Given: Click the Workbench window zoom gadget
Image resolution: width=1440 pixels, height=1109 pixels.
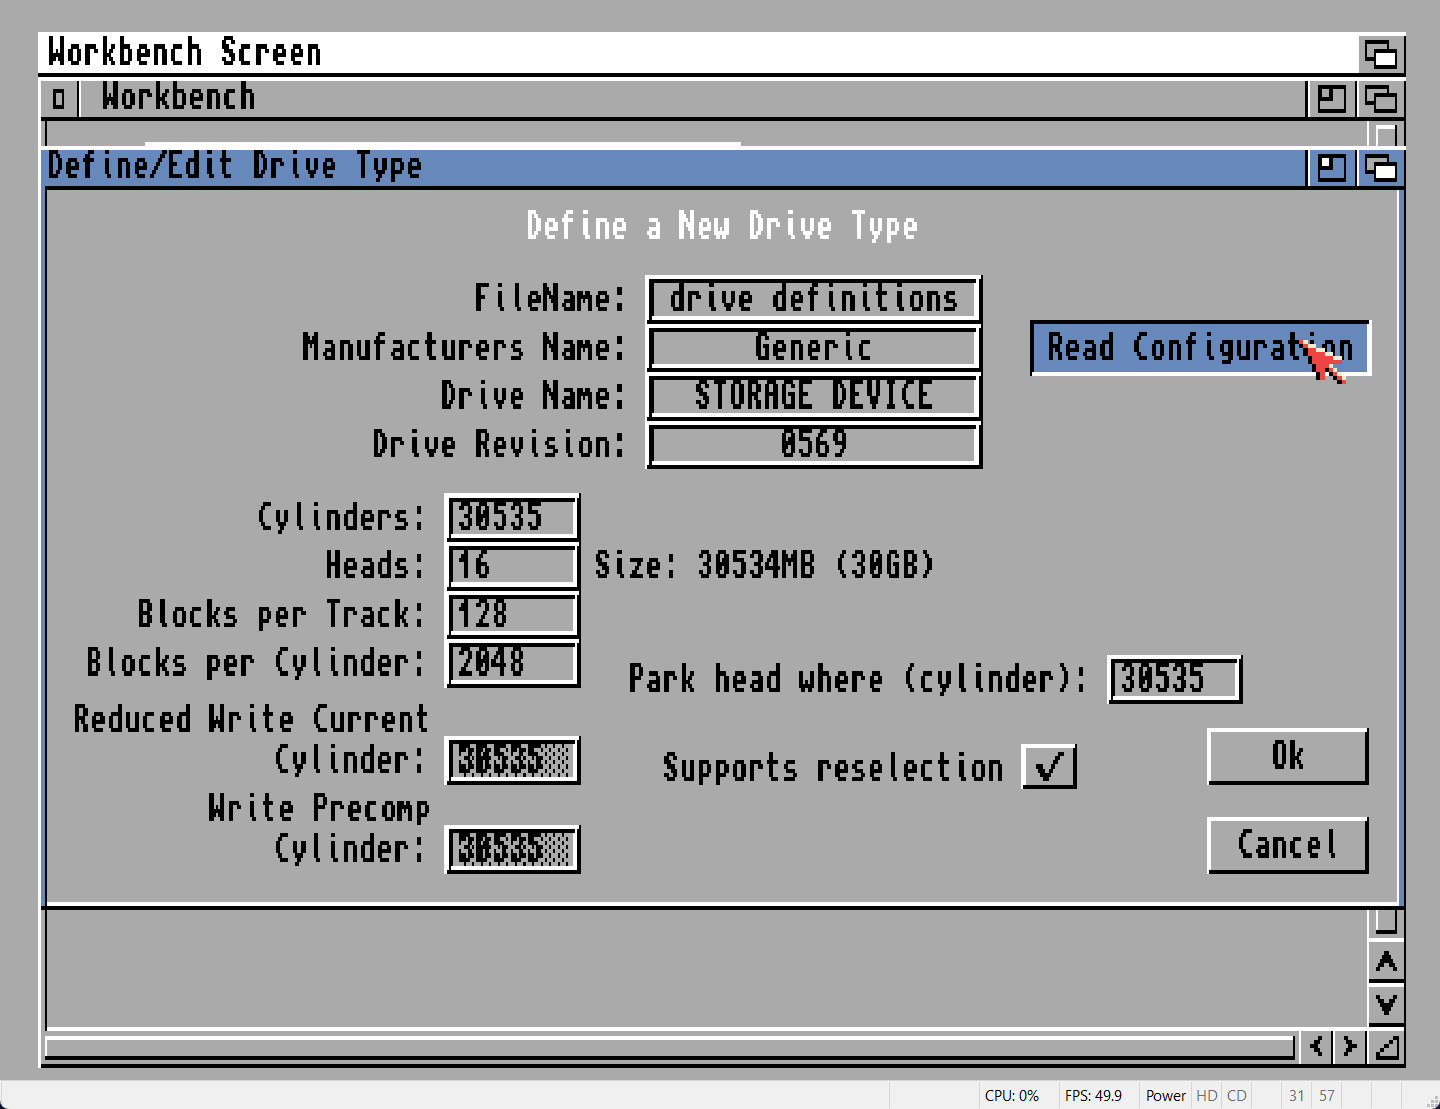Looking at the screenshot, I should (x=1331, y=98).
